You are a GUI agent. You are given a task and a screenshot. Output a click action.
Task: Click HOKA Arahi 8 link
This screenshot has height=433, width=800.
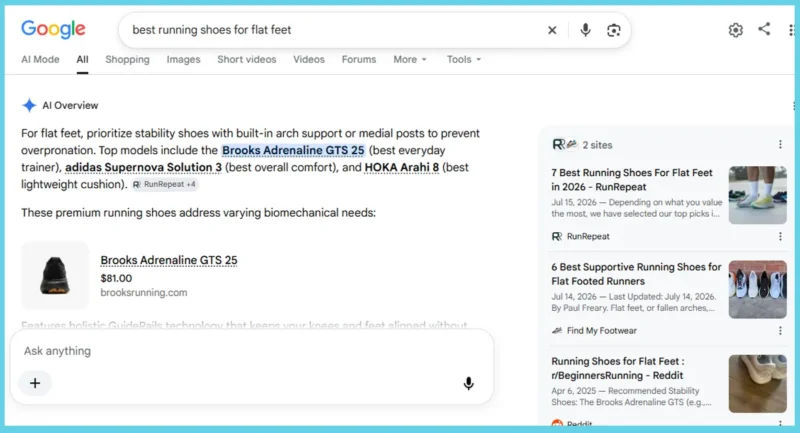point(402,167)
